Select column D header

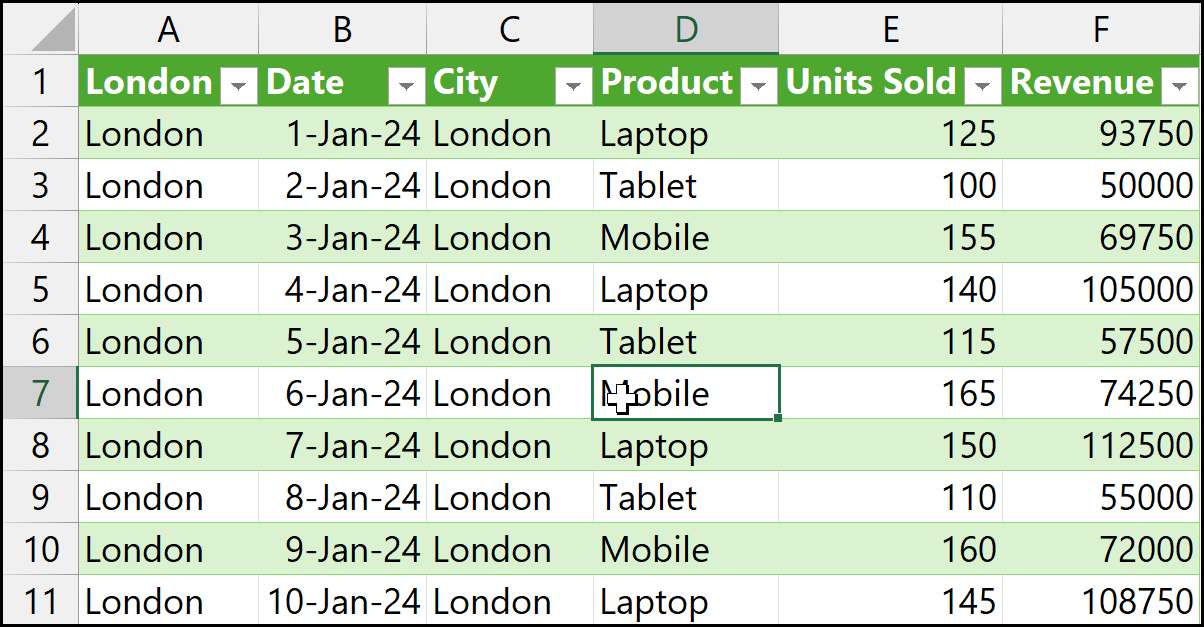[x=685, y=30]
